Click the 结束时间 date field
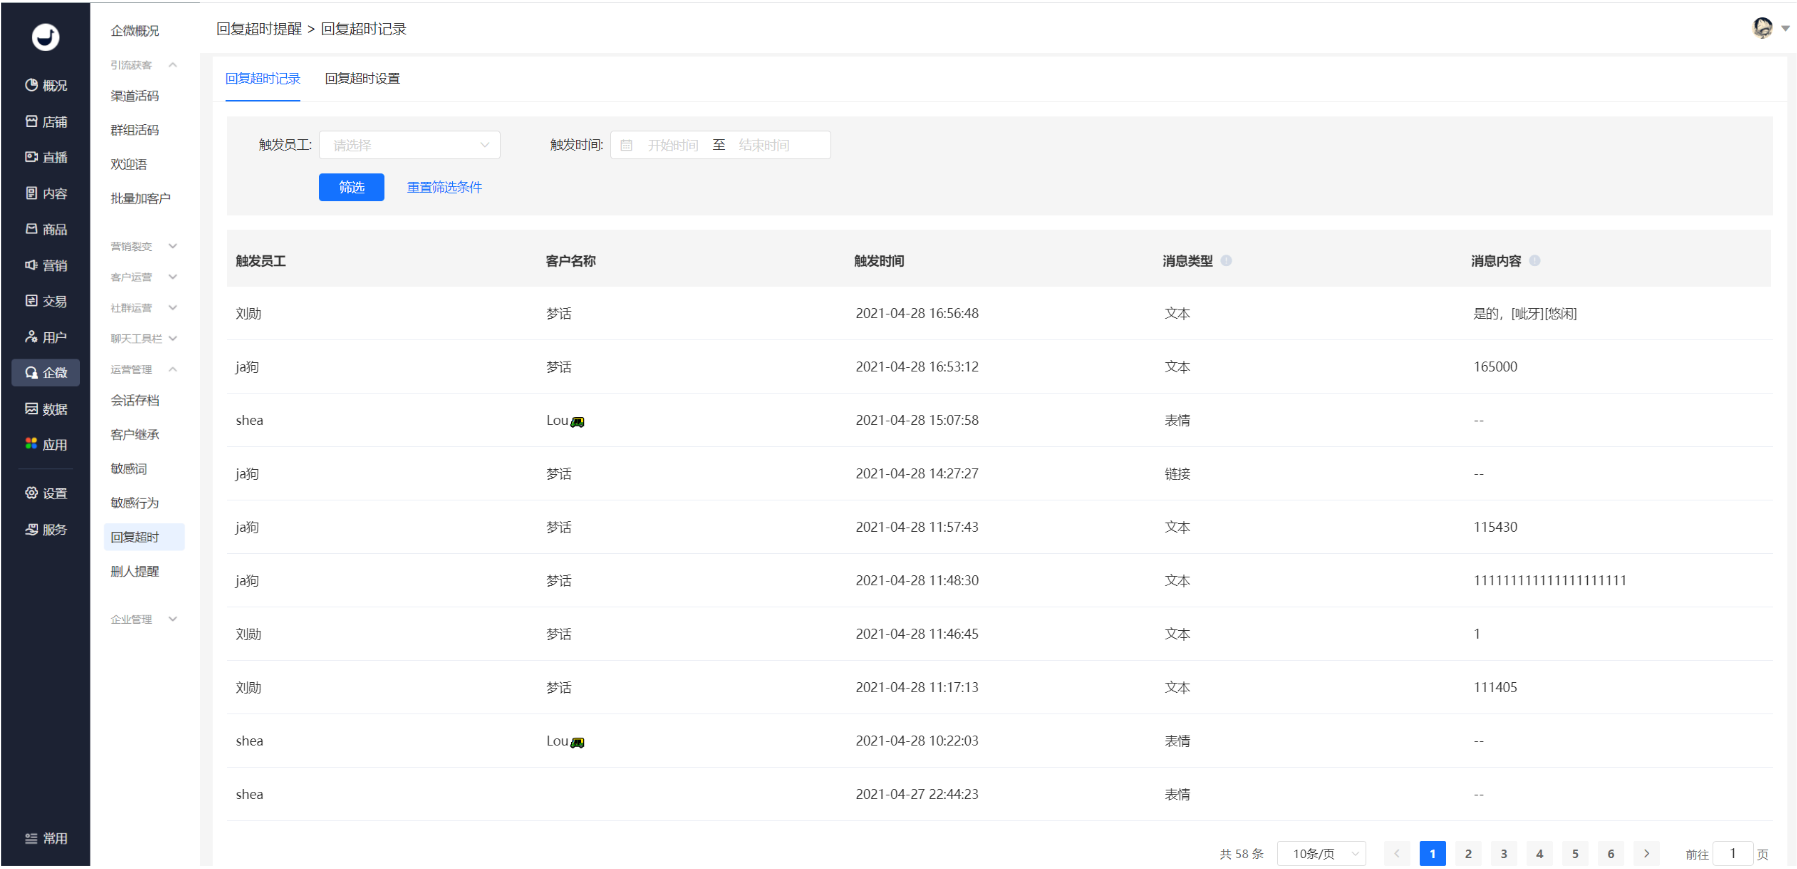This screenshot has height=869, width=1797. pyautogui.click(x=765, y=145)
